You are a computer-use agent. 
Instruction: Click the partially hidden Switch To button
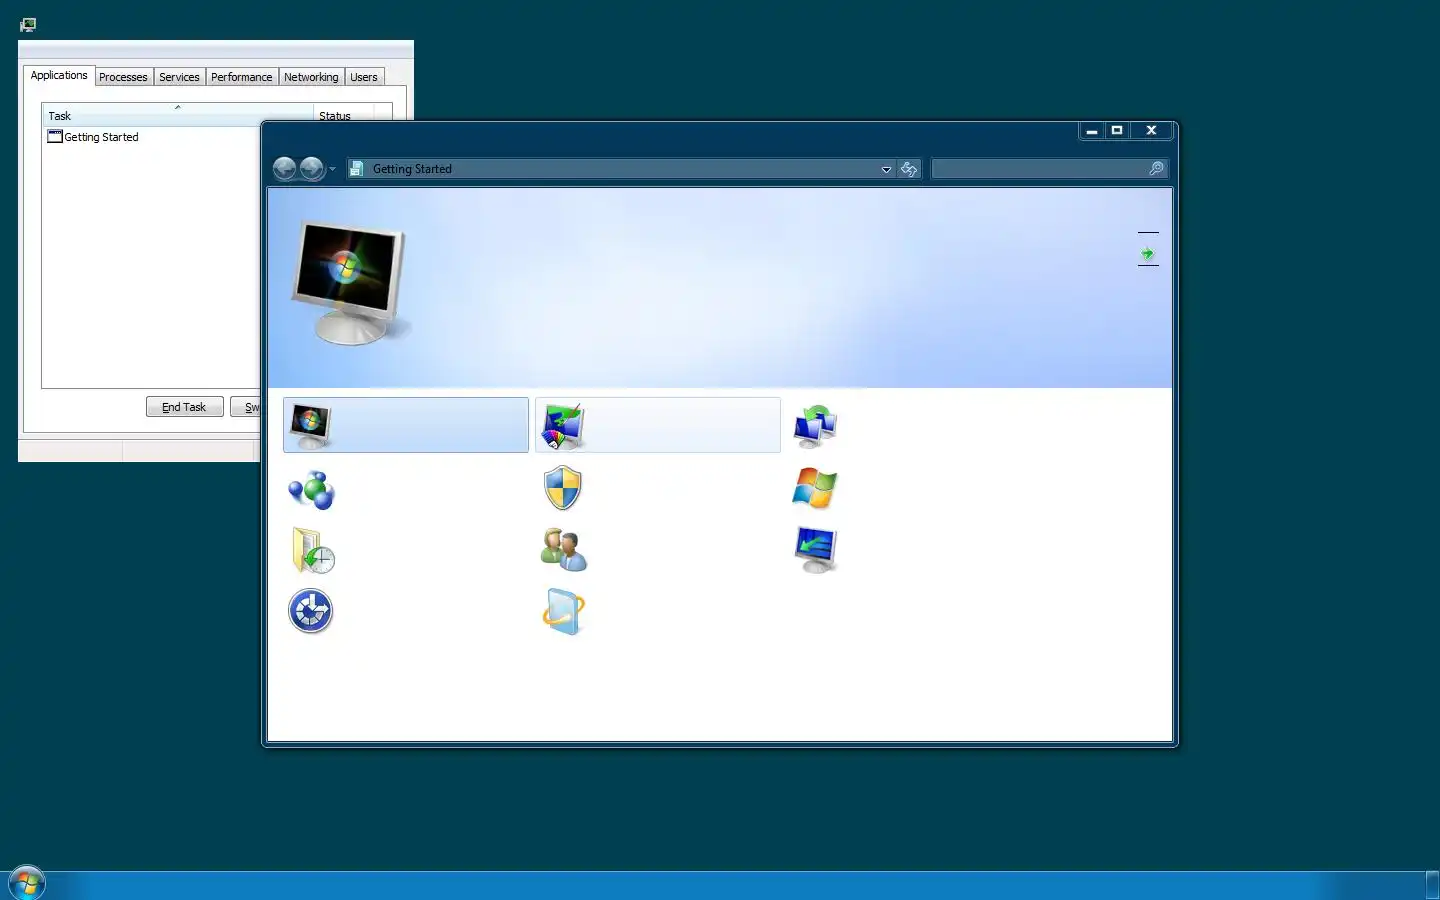click(246, 407)
